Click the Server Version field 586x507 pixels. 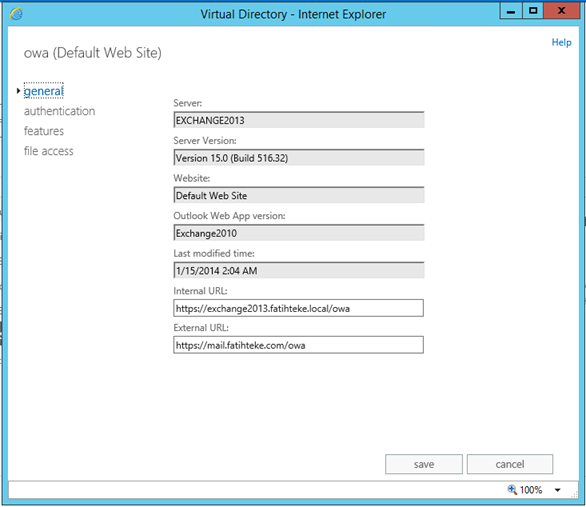click(x=299, y=158)
